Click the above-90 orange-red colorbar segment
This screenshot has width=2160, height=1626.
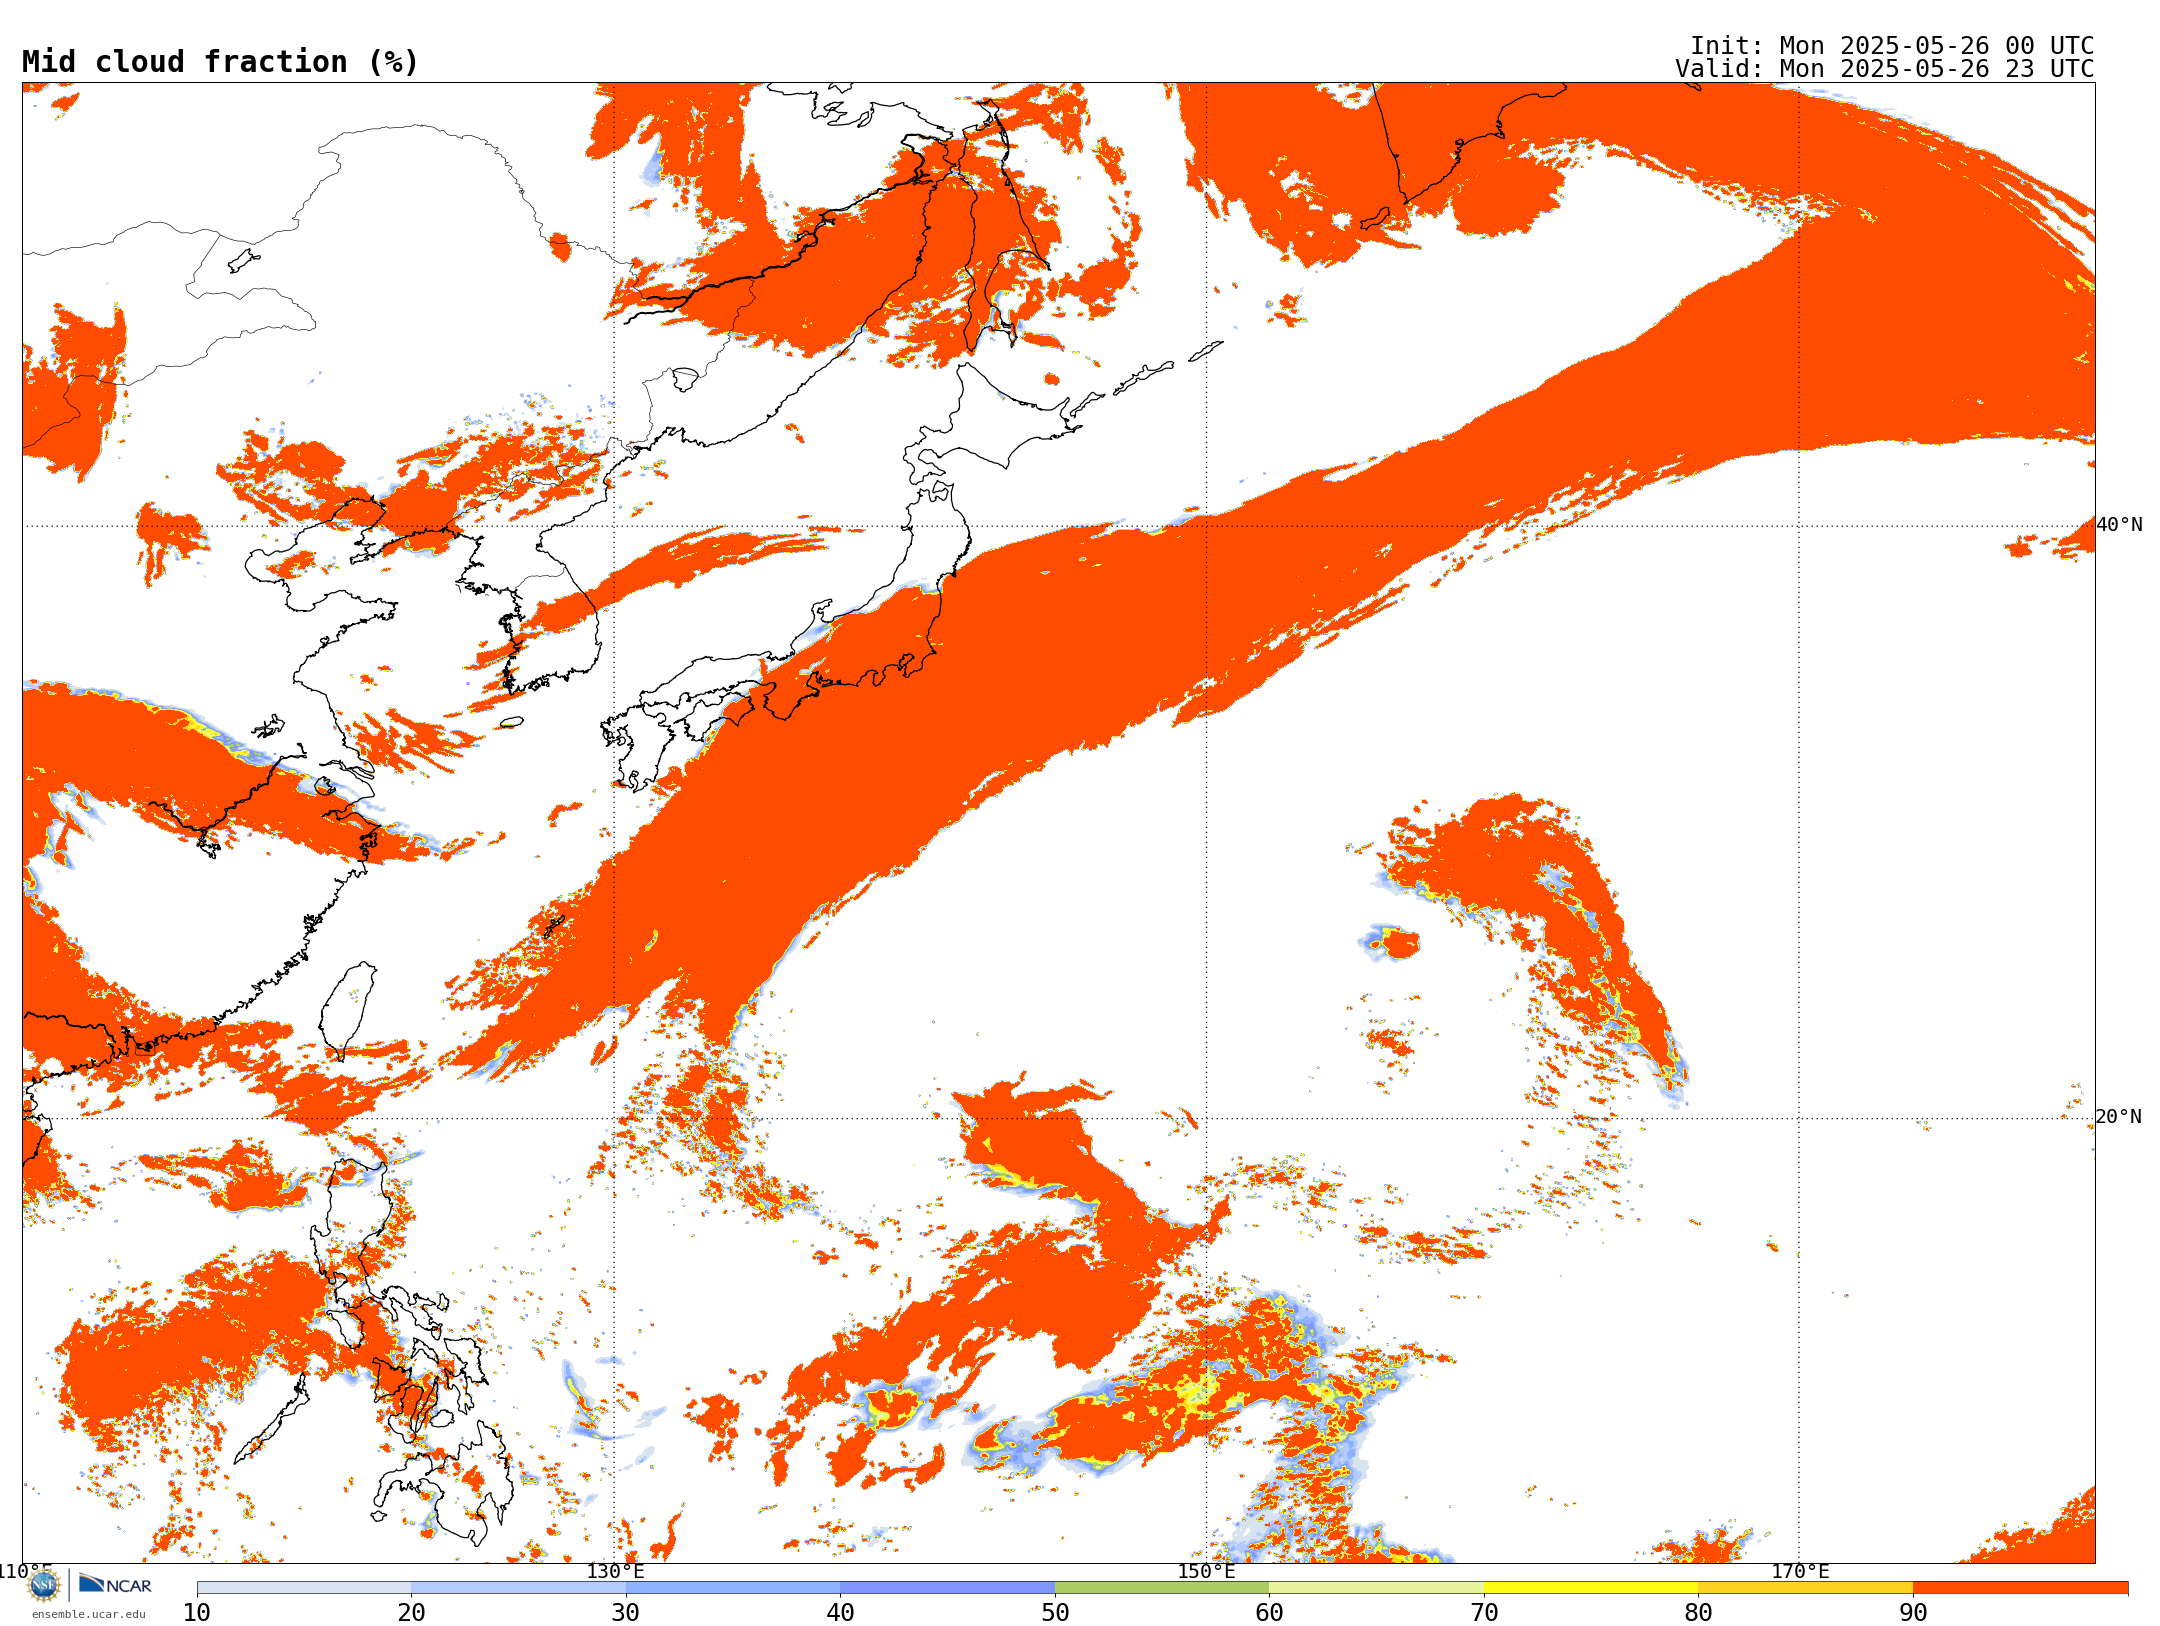2020,1588
